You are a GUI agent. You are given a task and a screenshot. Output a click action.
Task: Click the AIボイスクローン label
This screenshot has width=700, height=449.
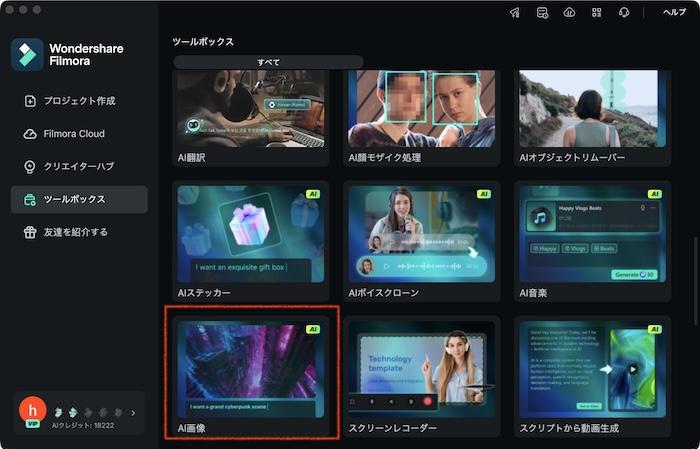point(383,293)
